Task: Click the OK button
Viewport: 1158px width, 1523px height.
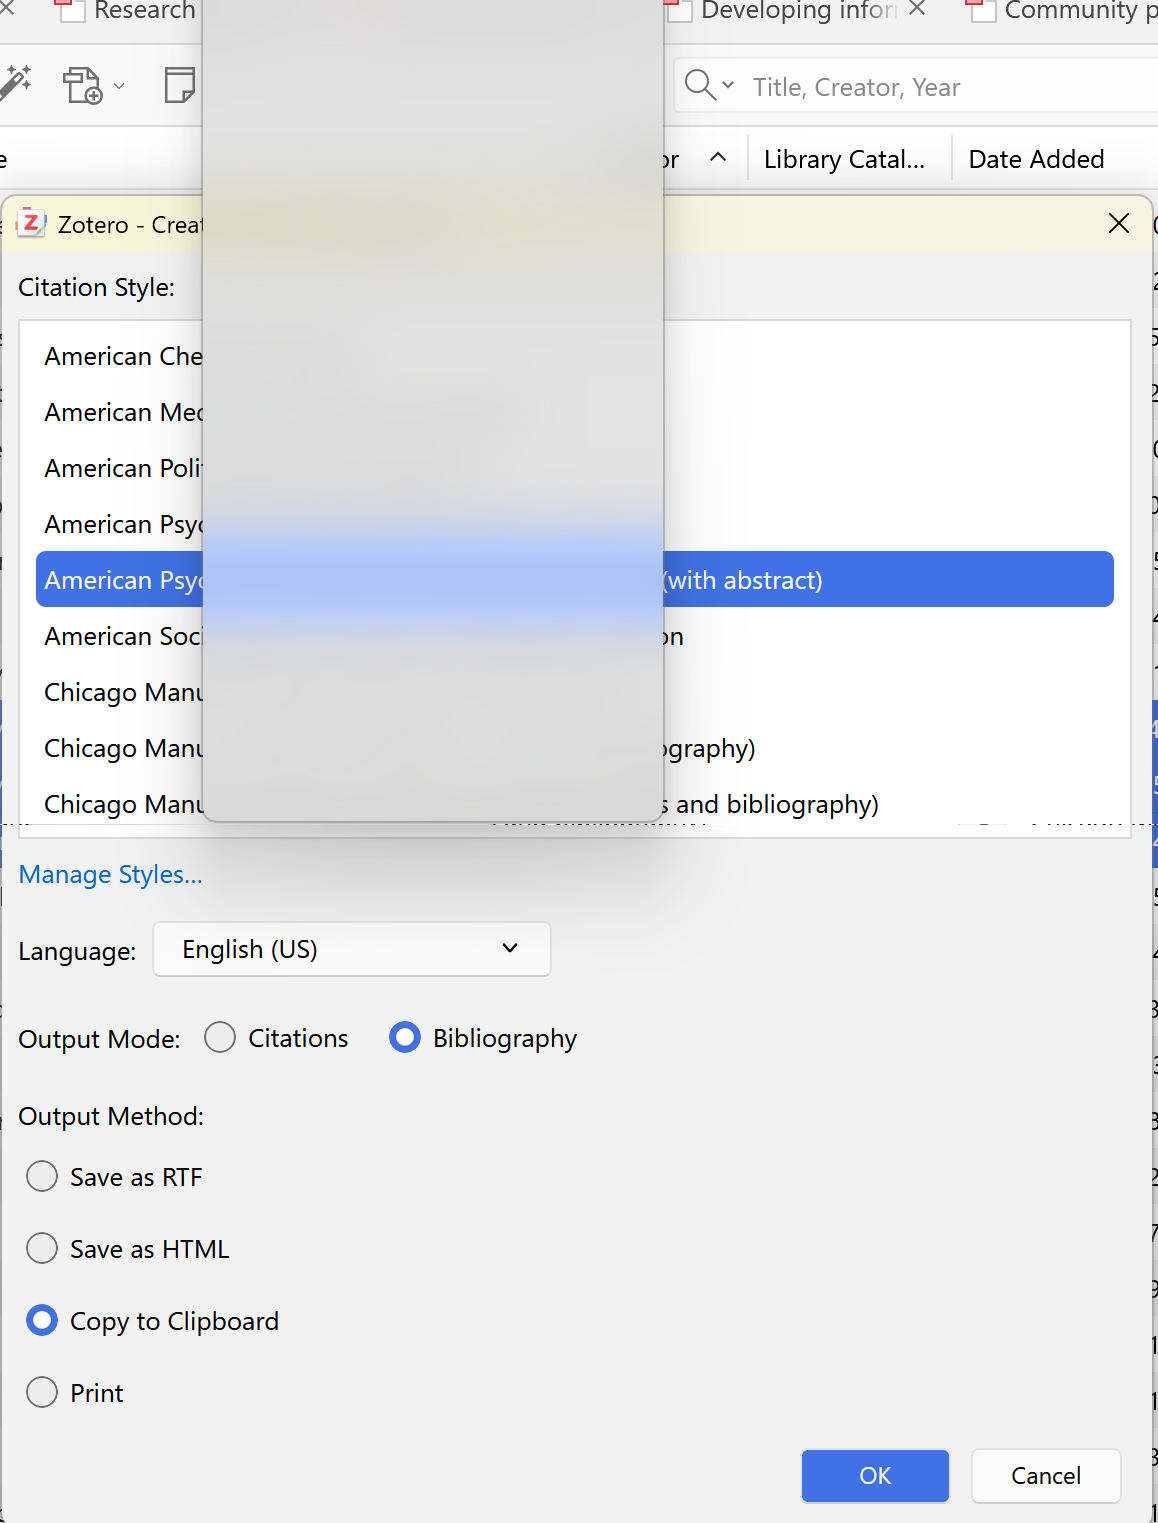Action: [x=875, y=1476]
